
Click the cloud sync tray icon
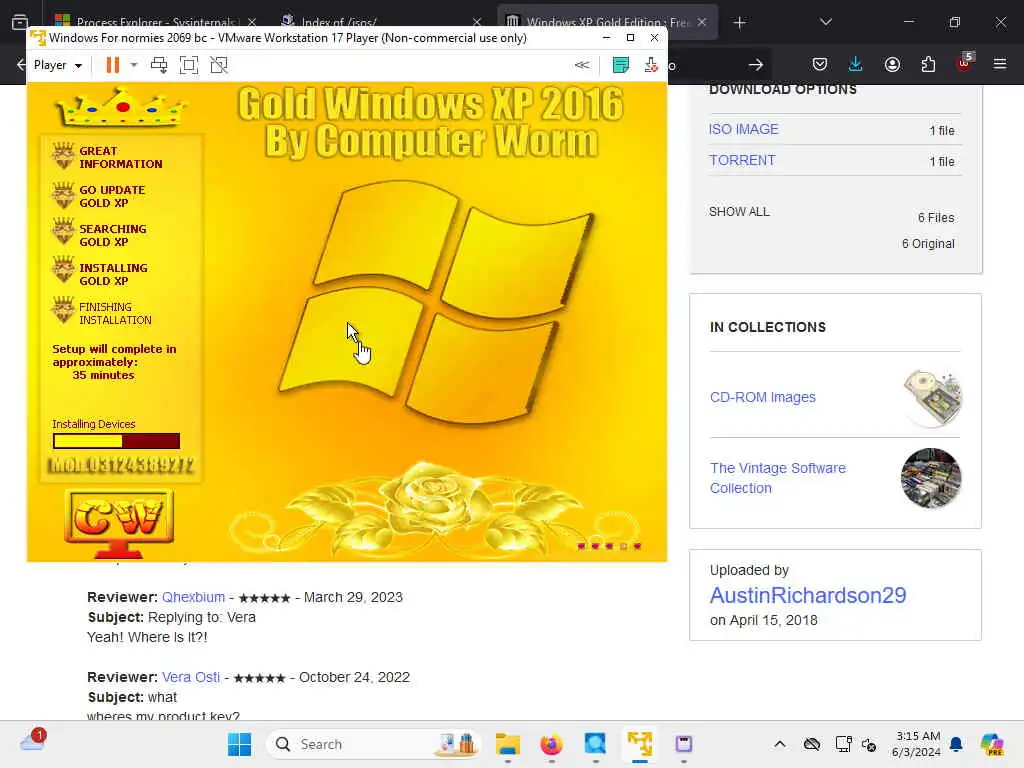tap(812, 744)
